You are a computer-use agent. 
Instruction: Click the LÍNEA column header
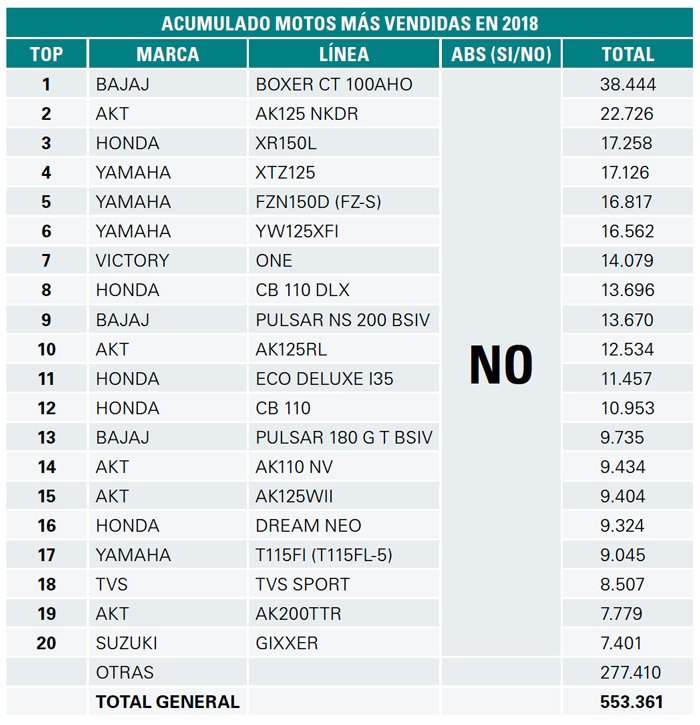344,54
